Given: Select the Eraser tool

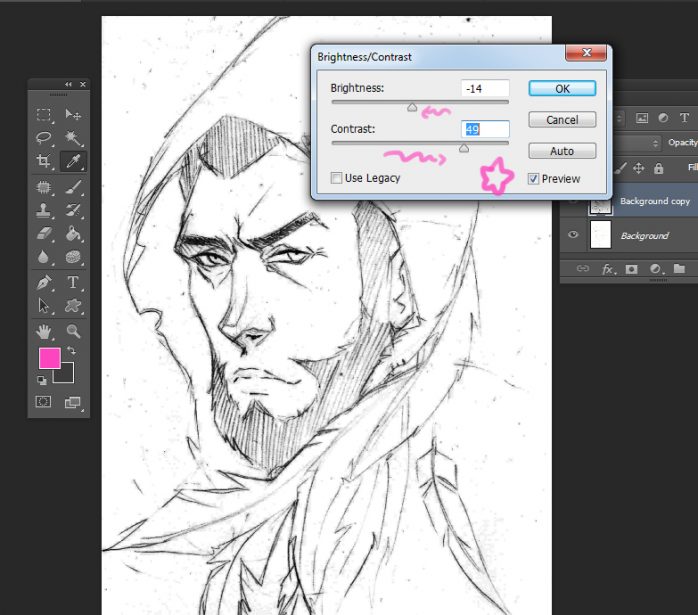Looking at the screenshot, I should [x=44, y=234].
